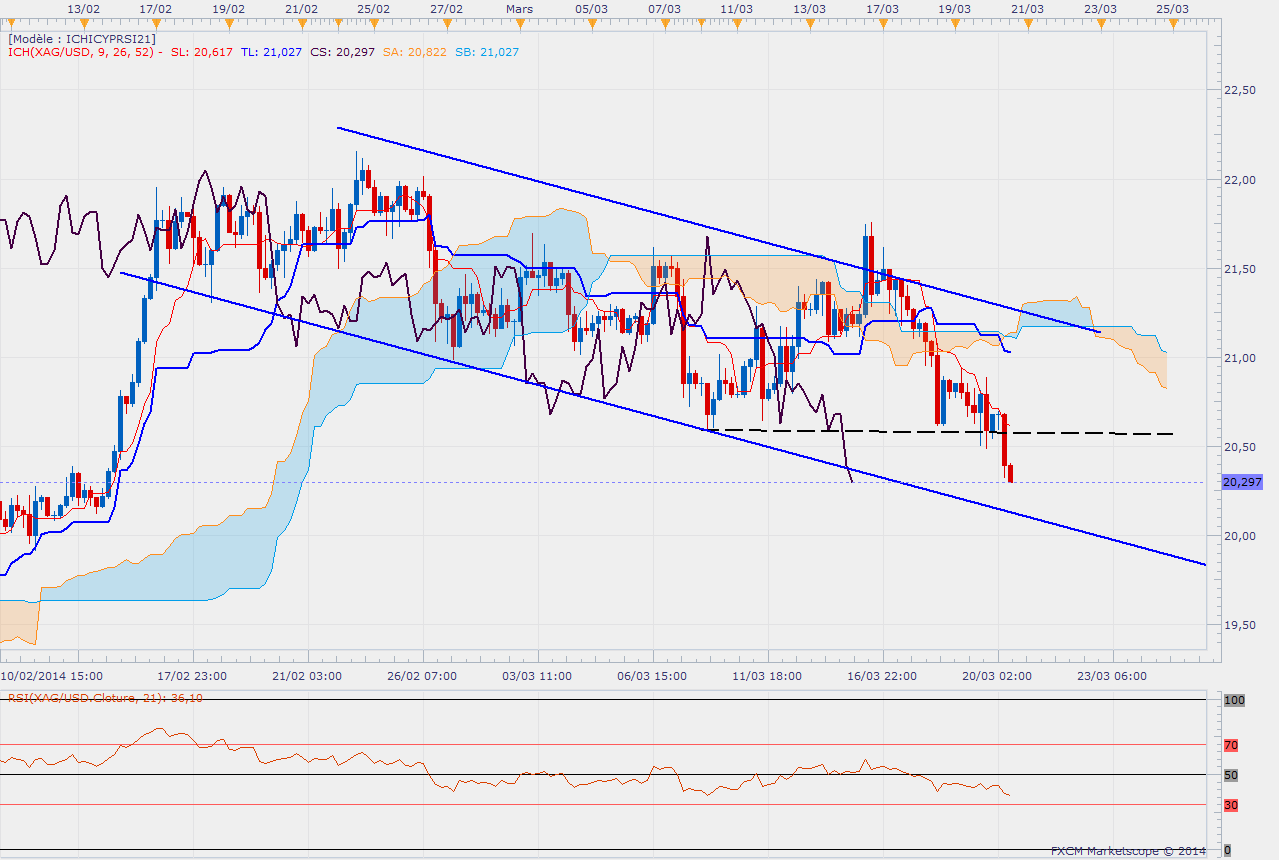Click the RSI 50 level label

point(1231,775)
